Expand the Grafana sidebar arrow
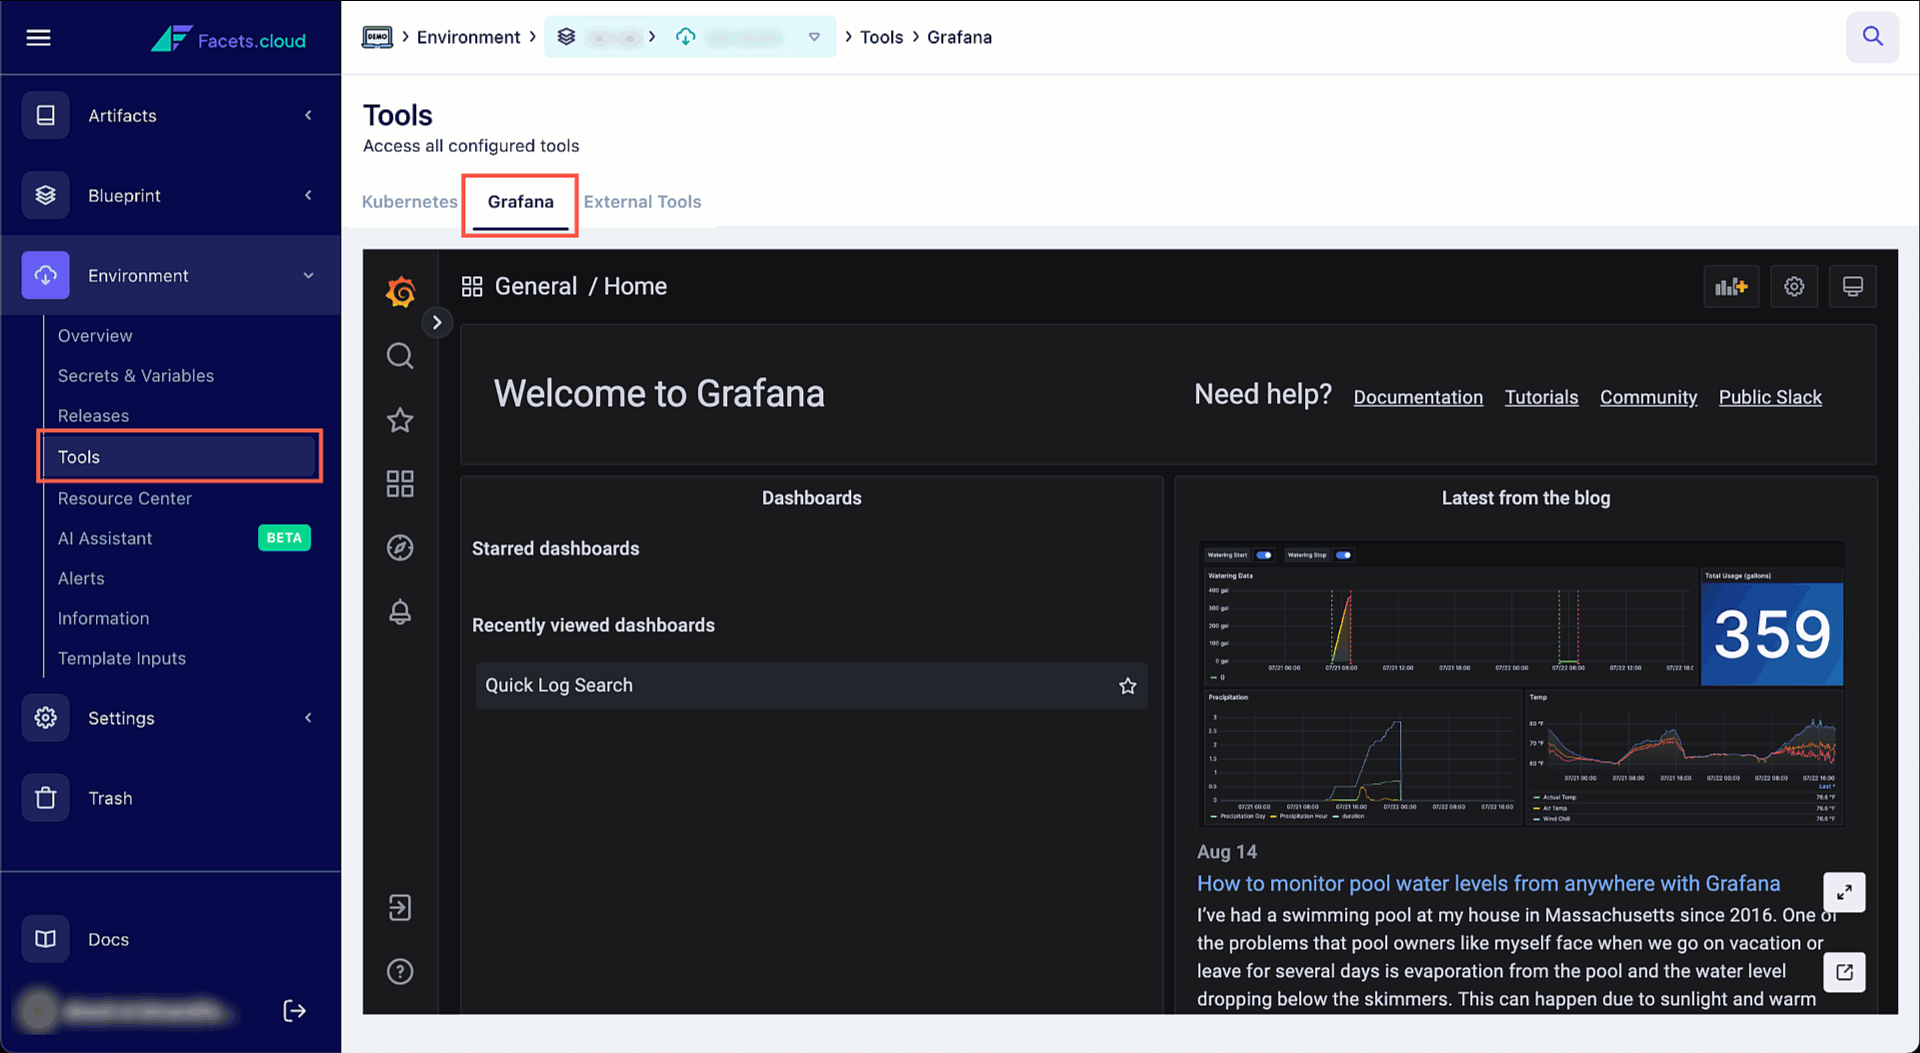This screenshot has height=1053, width=1920. [x=437, y=322]
